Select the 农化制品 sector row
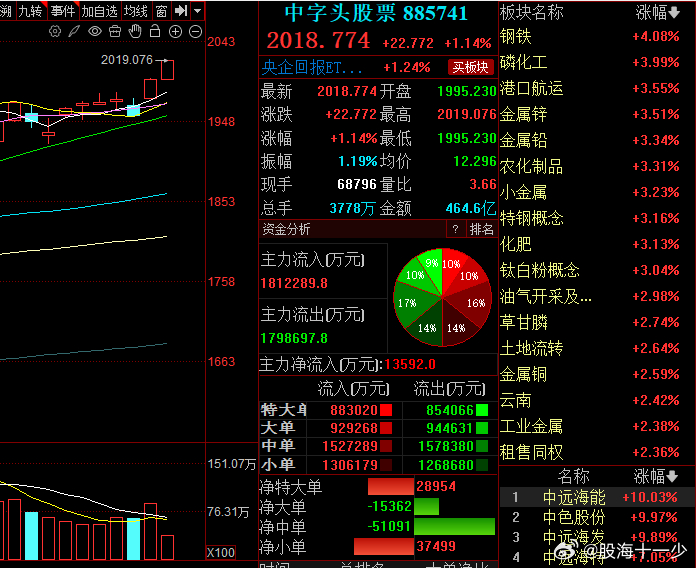The height and width of the screenshot is (568, 696). click(597, 166)
